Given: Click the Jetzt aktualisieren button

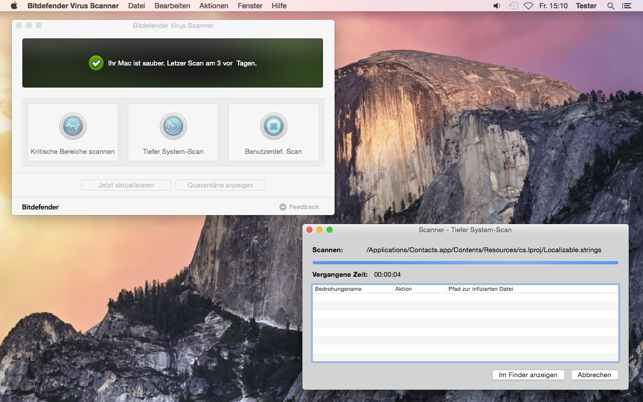Looking at the screenshot, I should [126, 185].
